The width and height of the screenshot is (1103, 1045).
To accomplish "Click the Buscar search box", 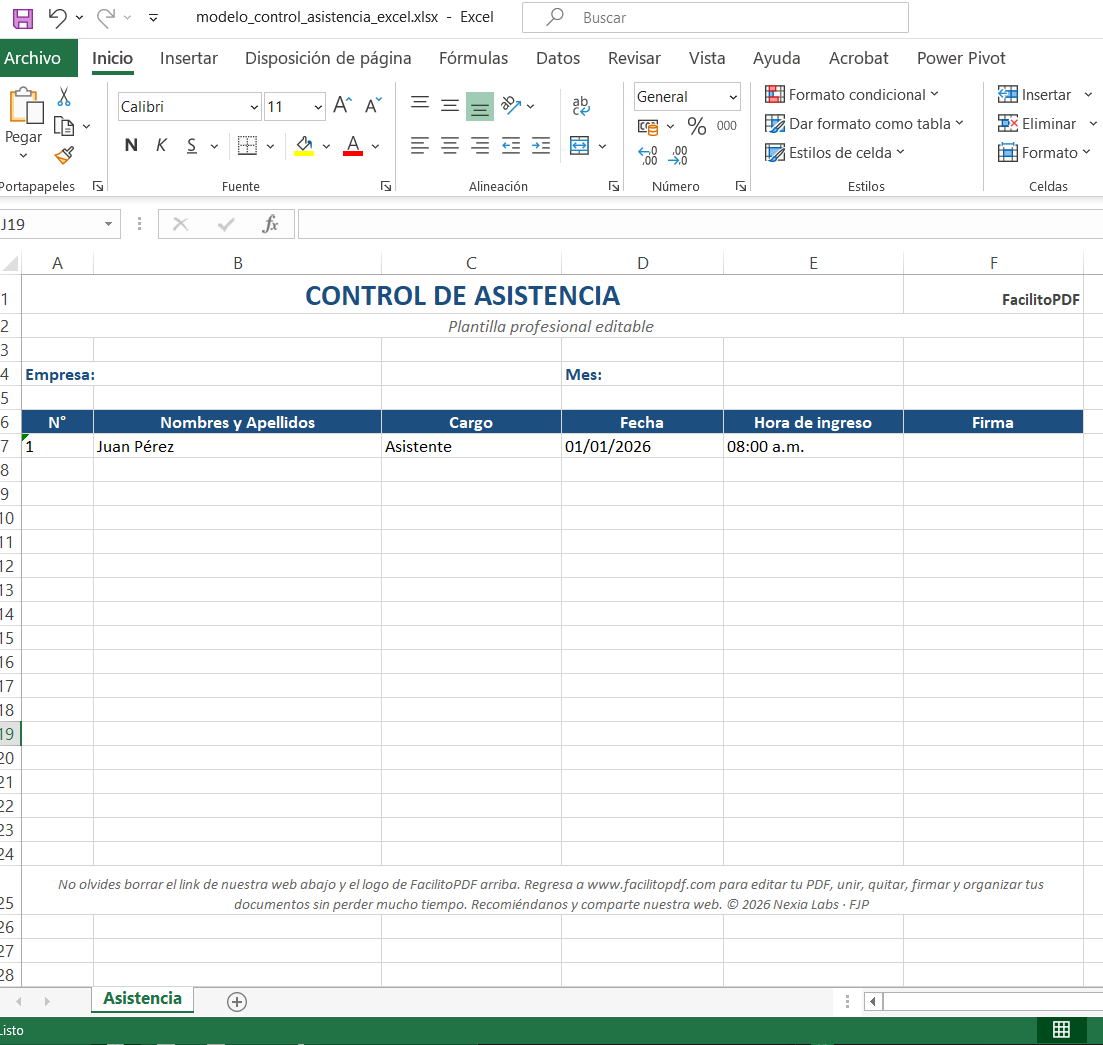I will [x=715, y=18].
